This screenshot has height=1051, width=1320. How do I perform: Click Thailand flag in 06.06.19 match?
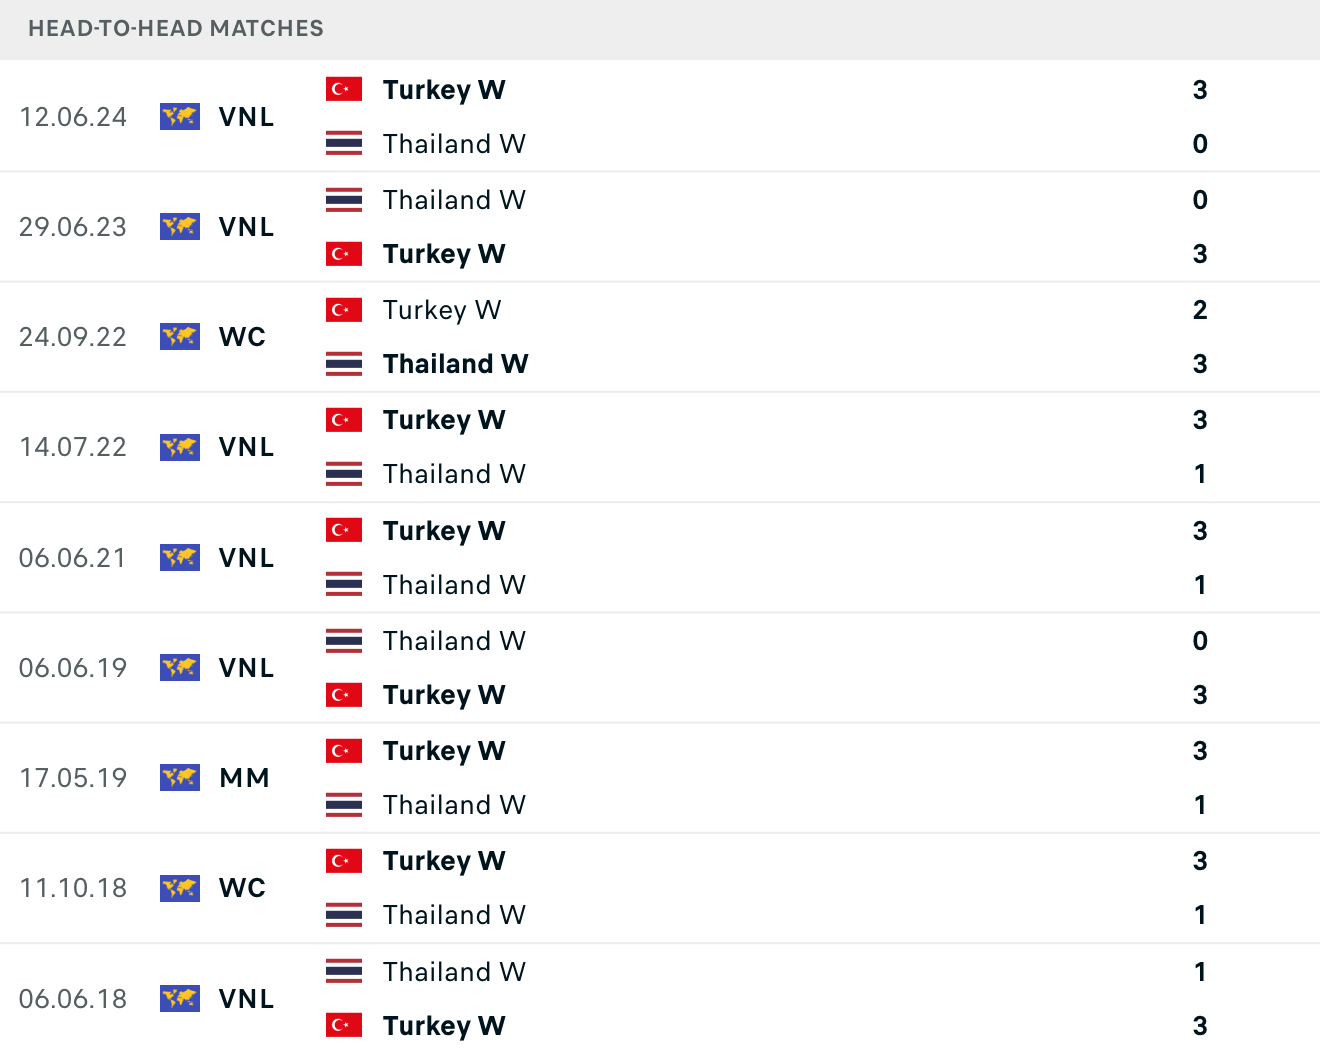(343, 640)
